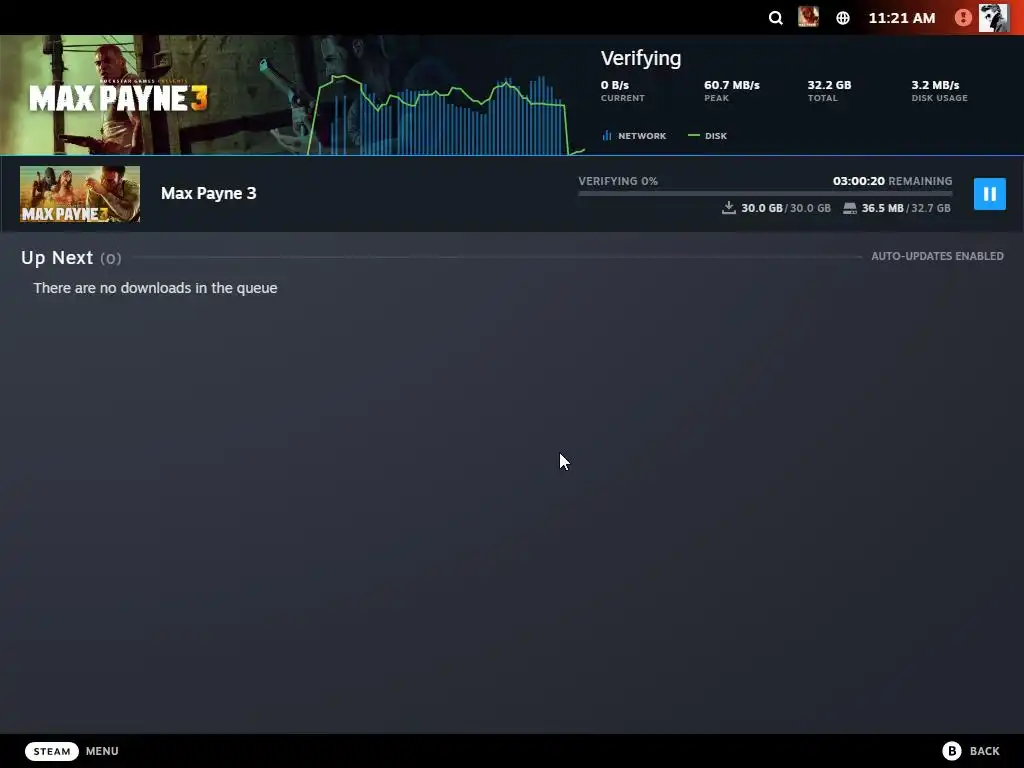
Task: Click the 36.5 MB / 32.7 GB disk text
Action: pyautogui.click(x=906, y=208)
